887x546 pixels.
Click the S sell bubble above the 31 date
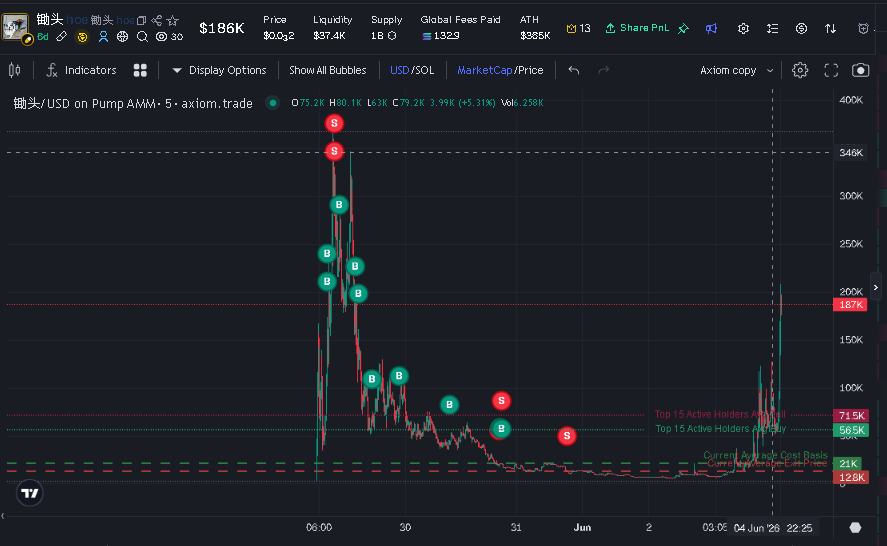(501, 401)
